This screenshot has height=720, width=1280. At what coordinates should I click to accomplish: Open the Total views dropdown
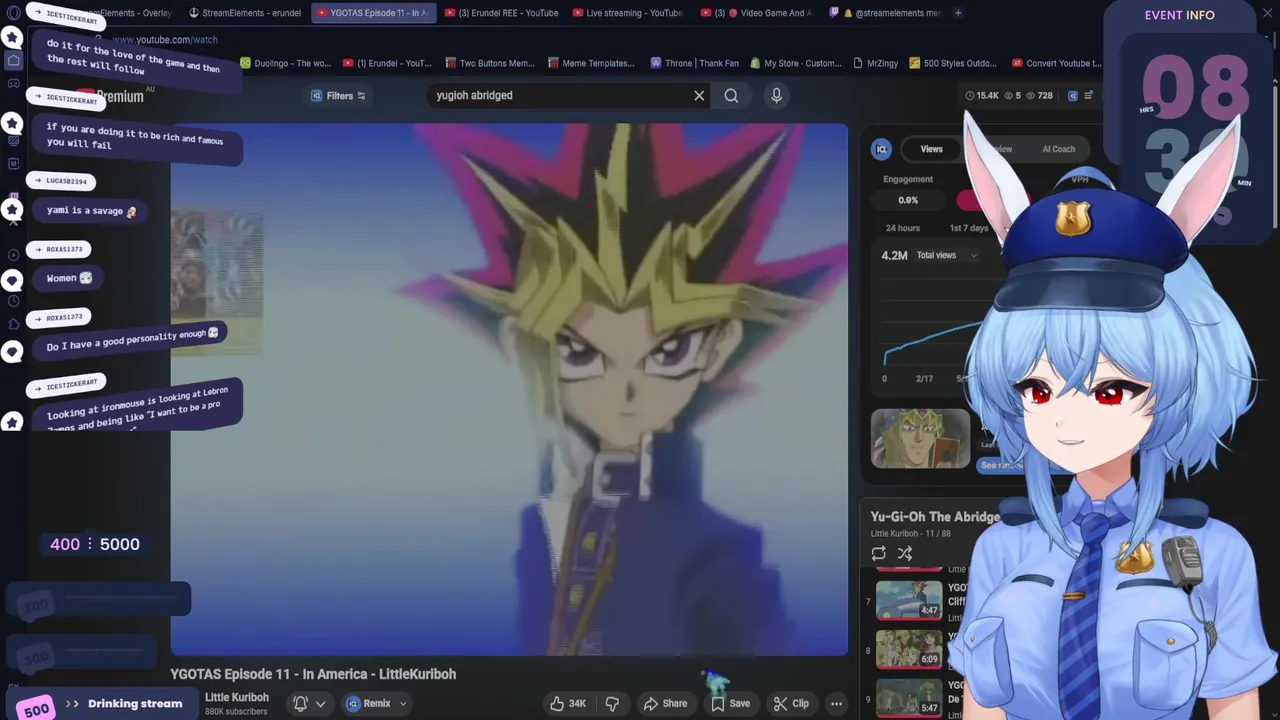pos(947,255)
